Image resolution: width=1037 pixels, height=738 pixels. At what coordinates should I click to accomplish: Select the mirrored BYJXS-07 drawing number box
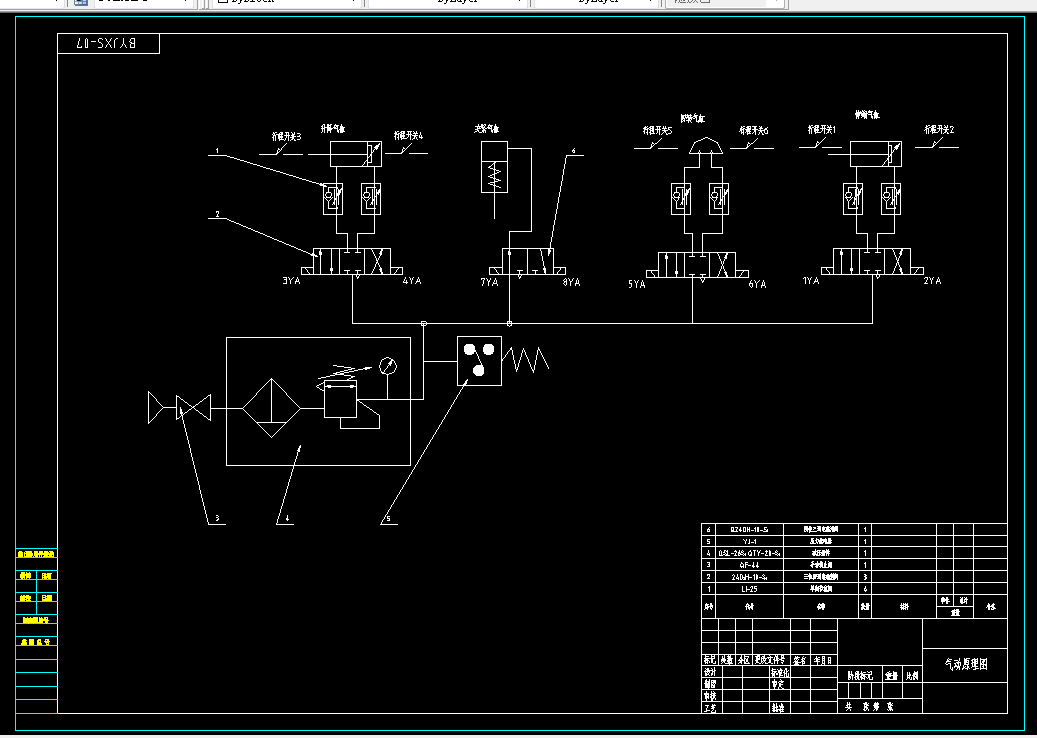pos(108,44)
